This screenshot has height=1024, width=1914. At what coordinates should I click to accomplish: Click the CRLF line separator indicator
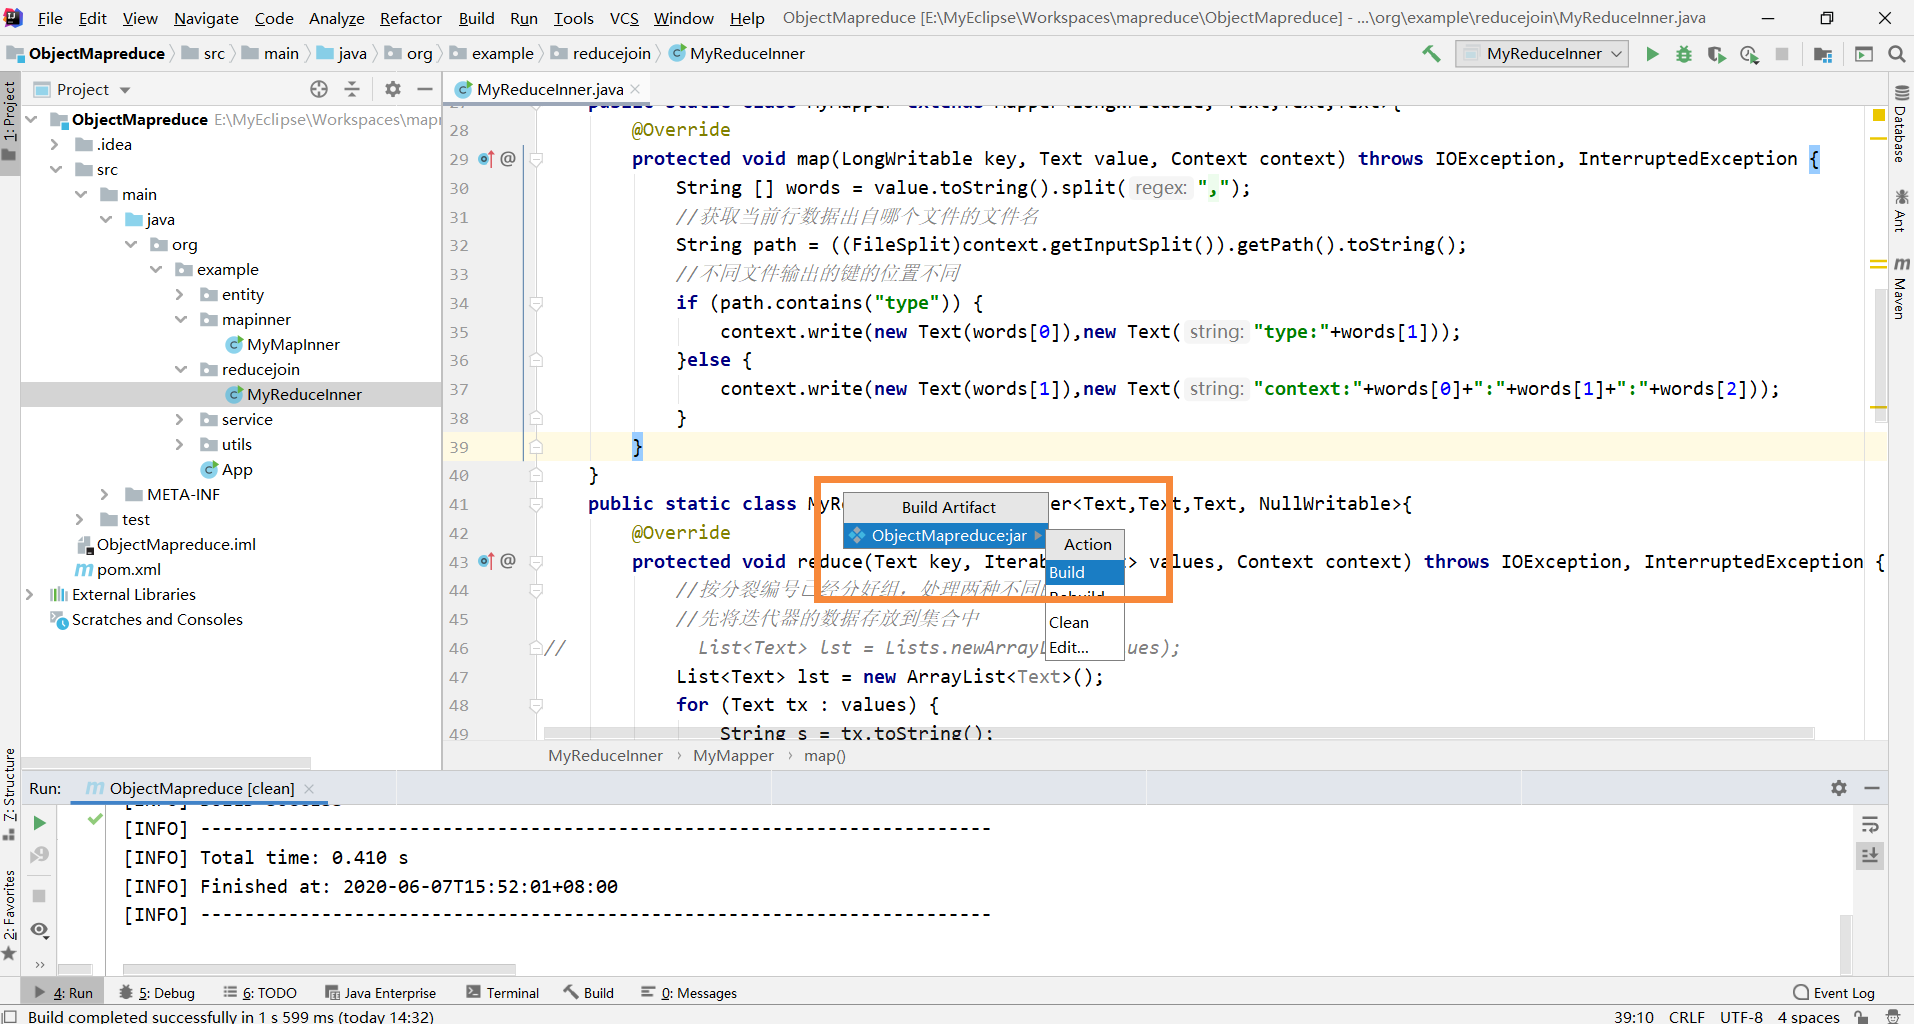pyautogui.click(x=1686, y=1016)
